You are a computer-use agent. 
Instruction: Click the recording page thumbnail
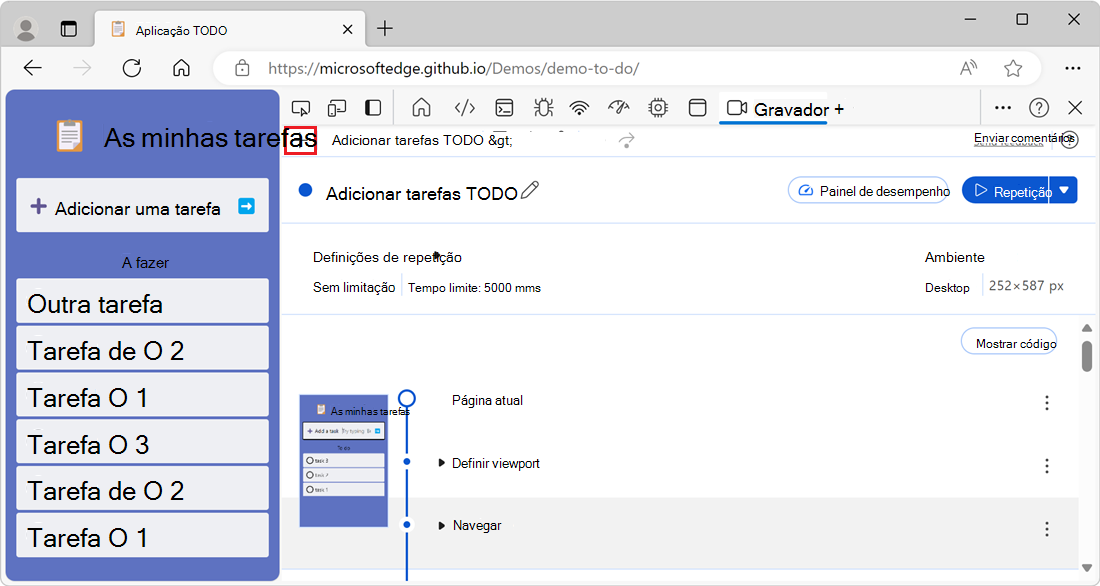click(x=344, y=460)
